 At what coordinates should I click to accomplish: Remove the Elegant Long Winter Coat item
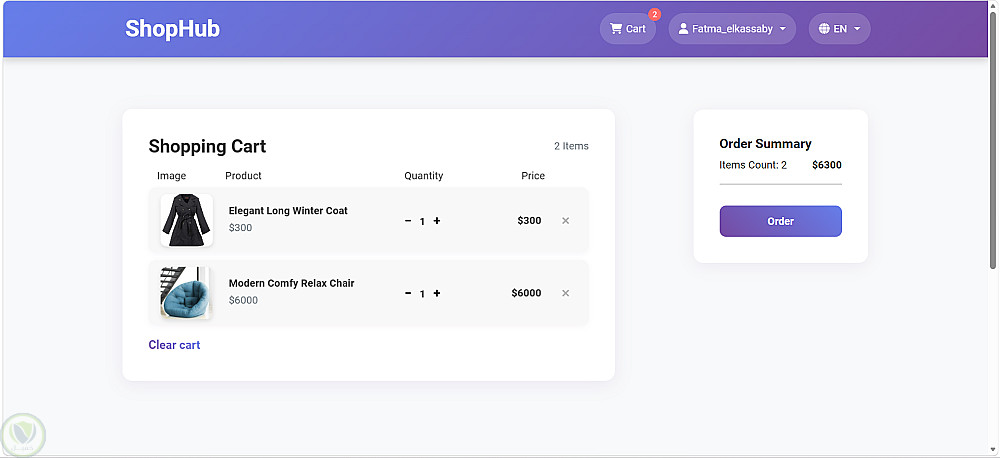click(x=565, y=221)
